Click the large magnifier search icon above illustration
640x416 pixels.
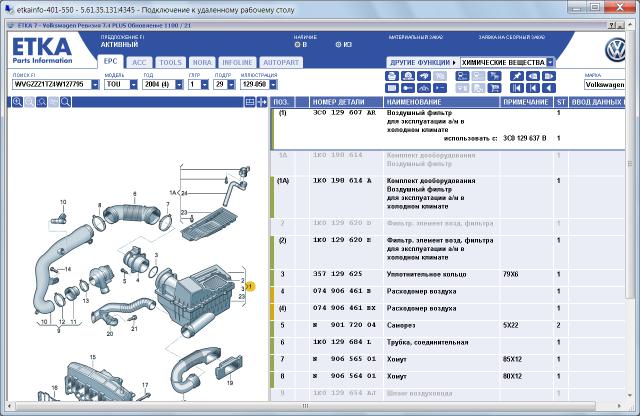(66, 102)
